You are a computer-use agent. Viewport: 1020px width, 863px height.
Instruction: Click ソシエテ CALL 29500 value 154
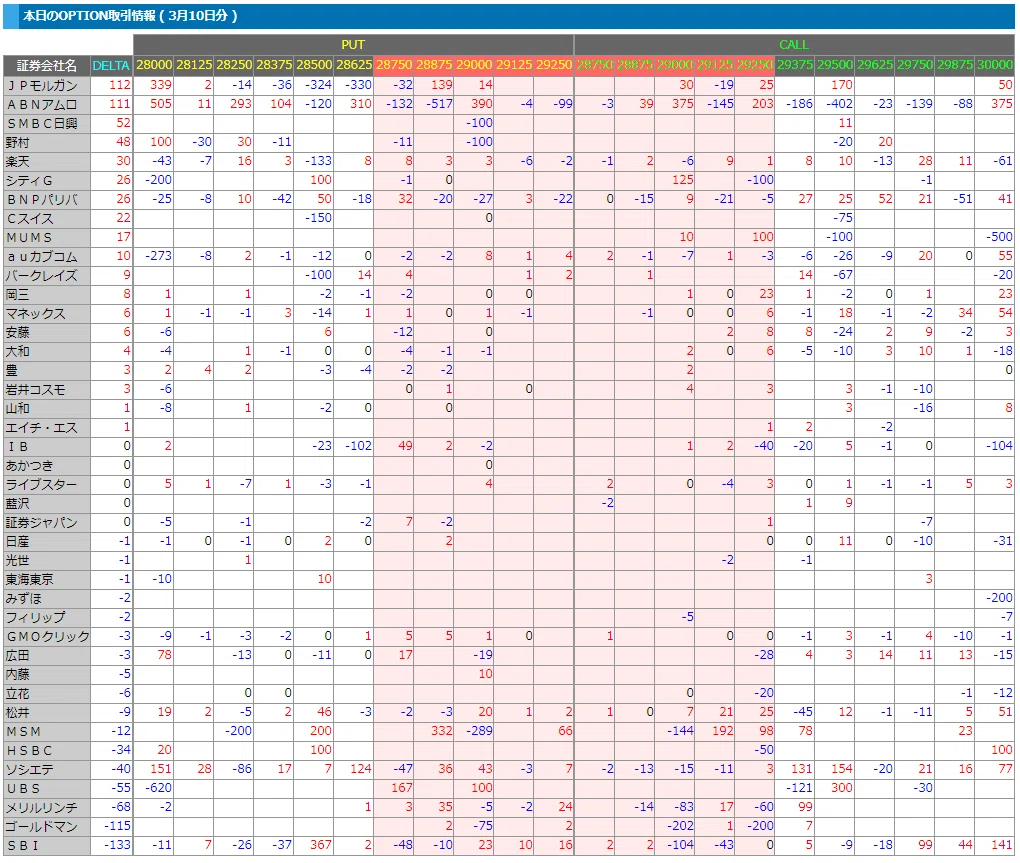tap(841, 769)
